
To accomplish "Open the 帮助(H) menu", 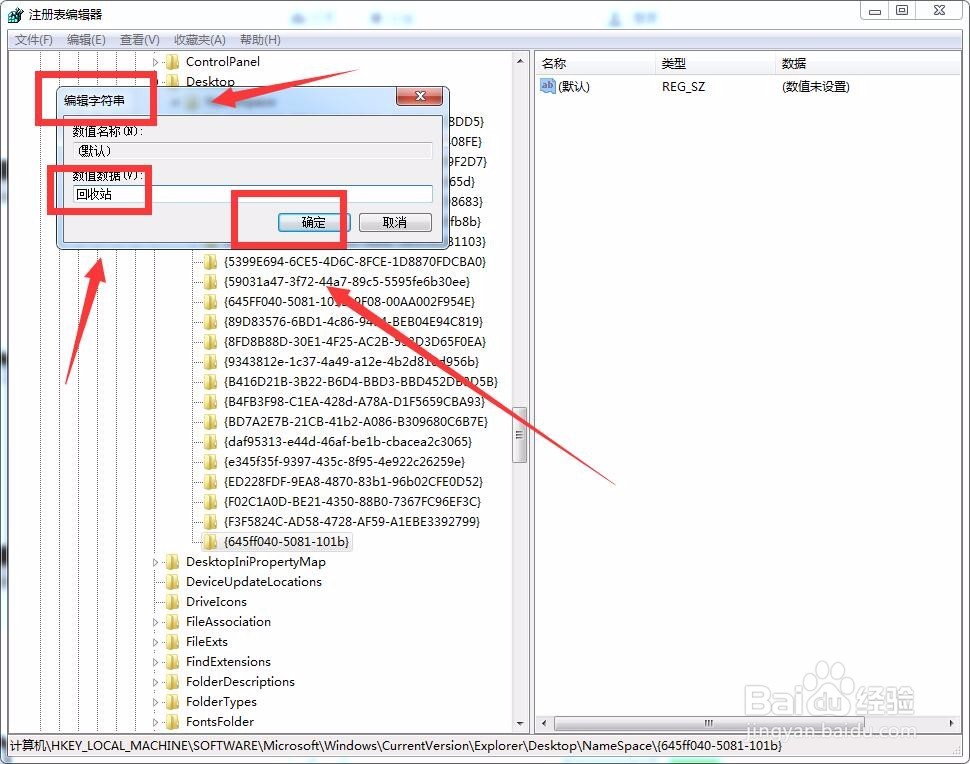I will pyautogui.click(x=260, y=40).
